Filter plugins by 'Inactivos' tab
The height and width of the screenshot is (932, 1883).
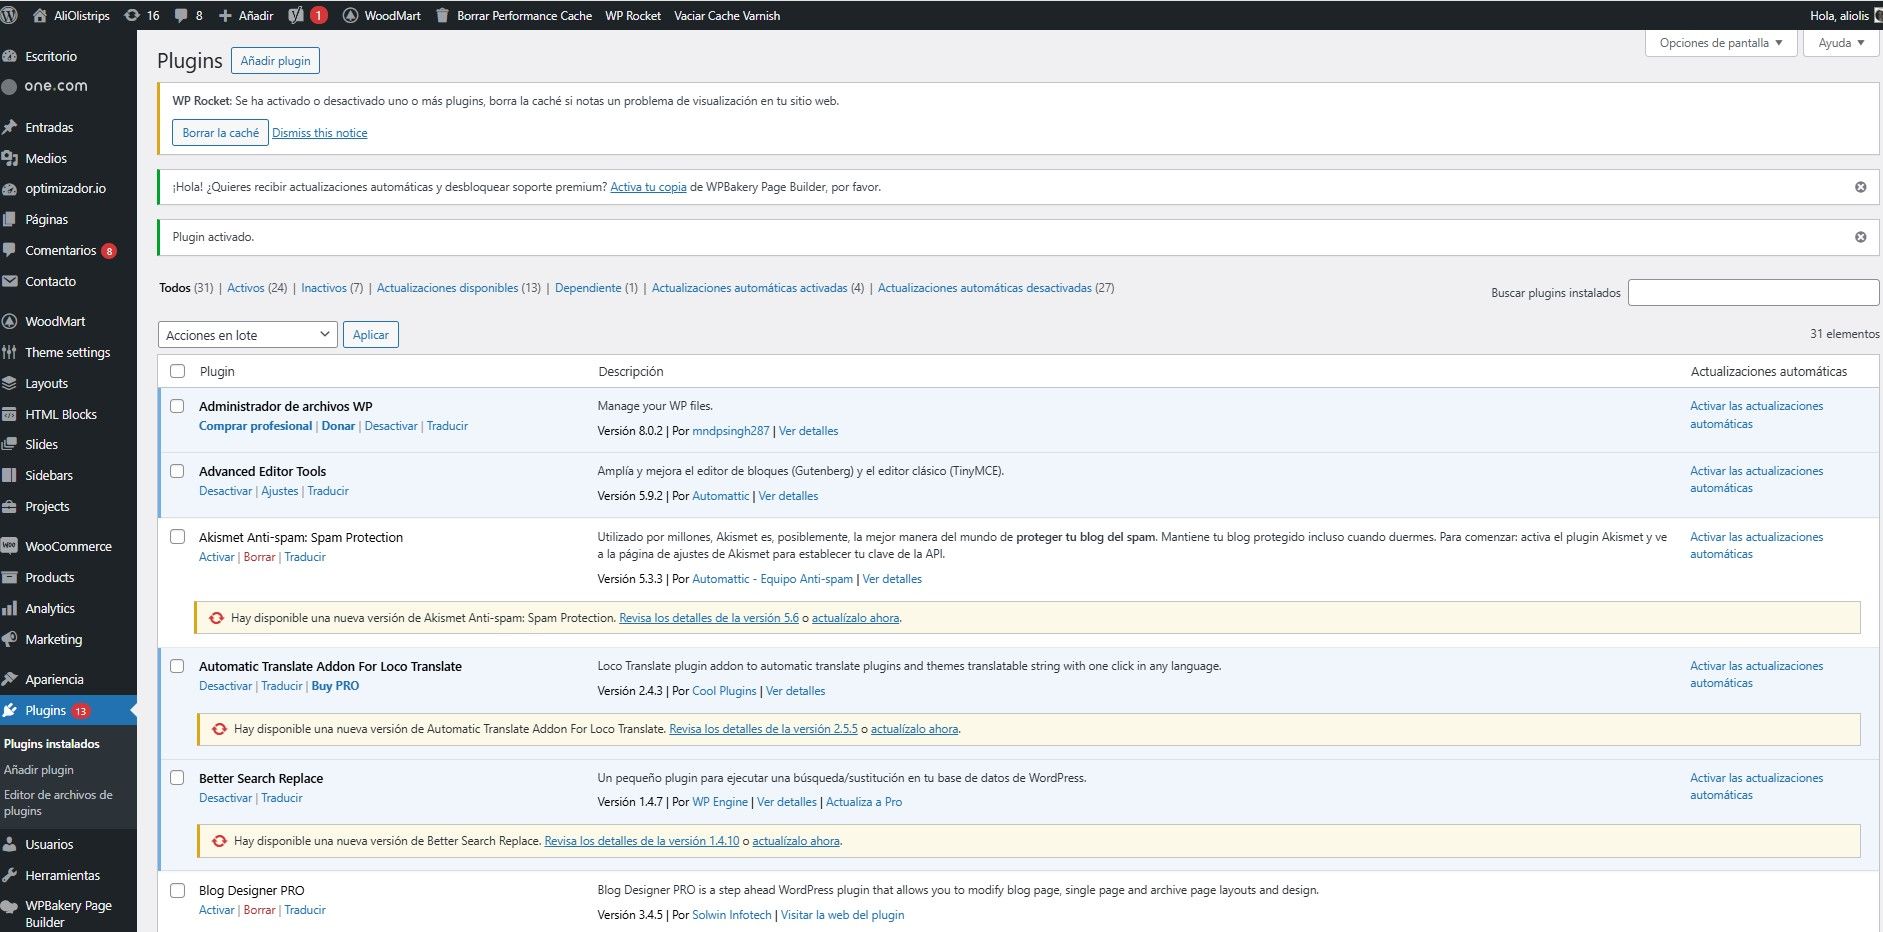tap(324, 288)
